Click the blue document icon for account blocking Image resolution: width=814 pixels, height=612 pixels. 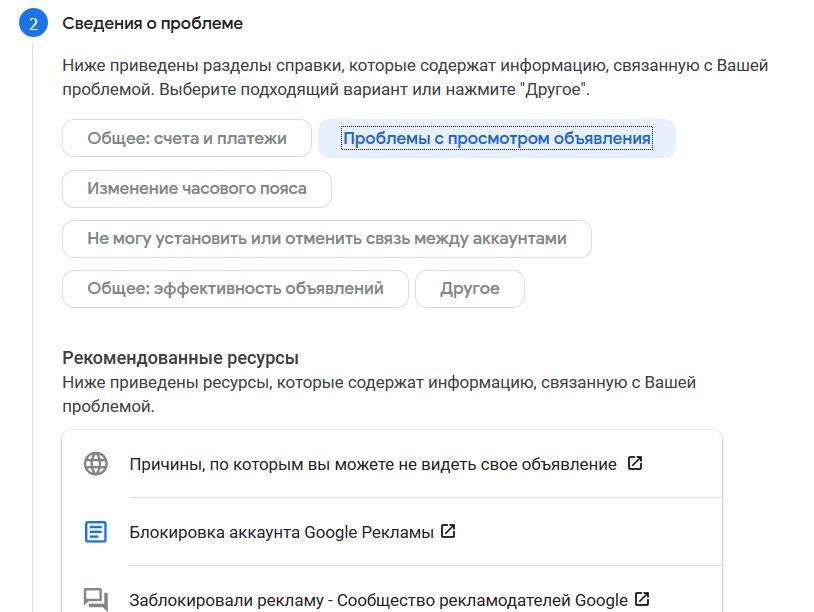96,532
